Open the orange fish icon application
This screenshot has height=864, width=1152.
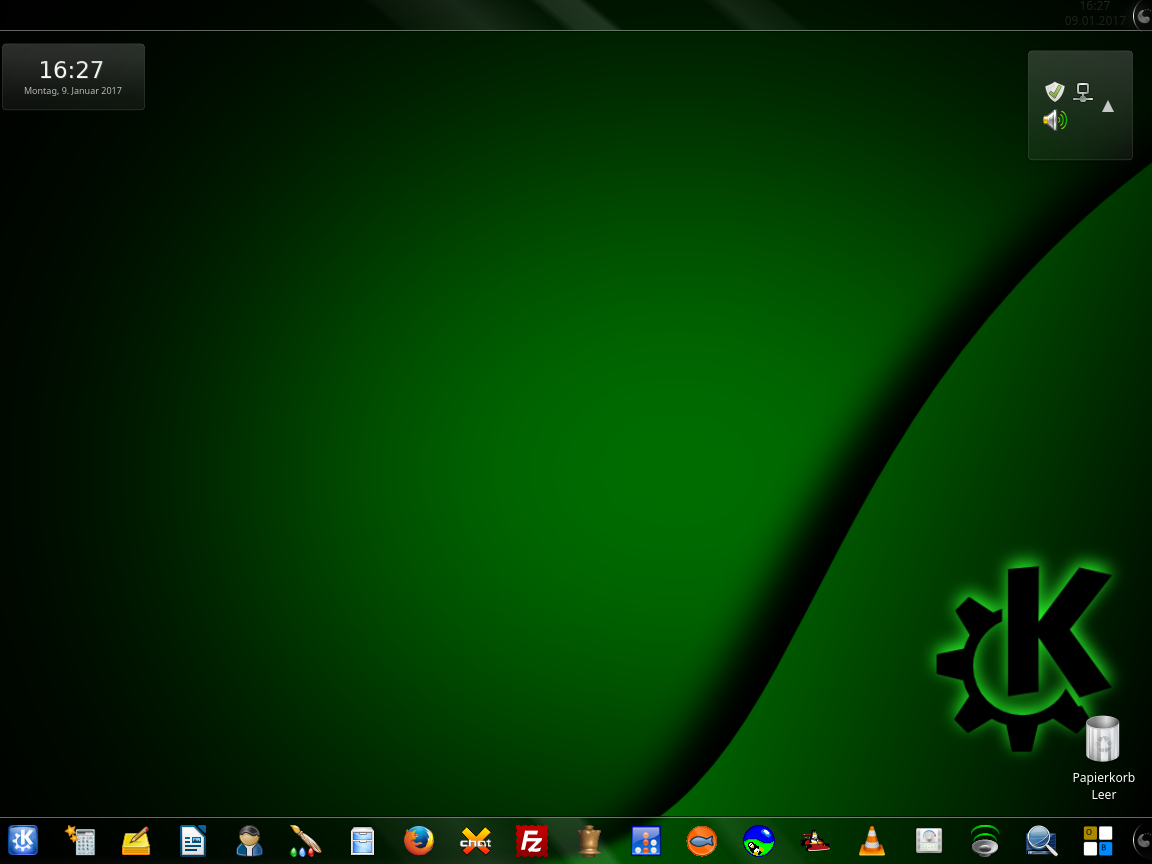coord(702,840)
